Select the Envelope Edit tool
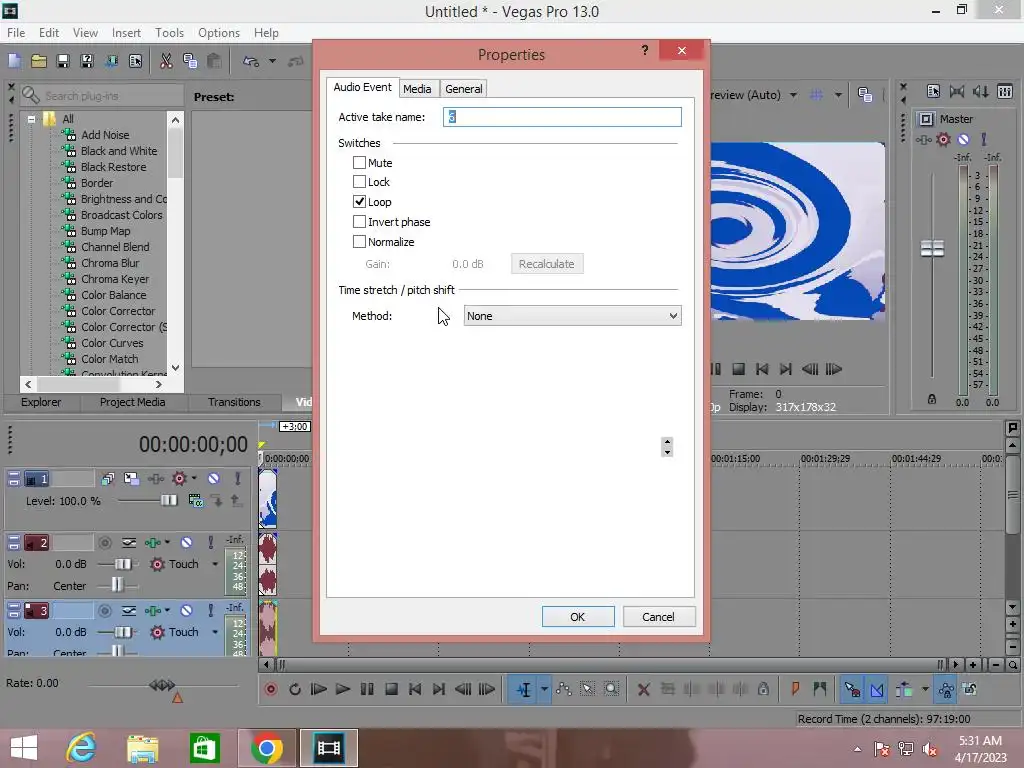 coord(564,689)
